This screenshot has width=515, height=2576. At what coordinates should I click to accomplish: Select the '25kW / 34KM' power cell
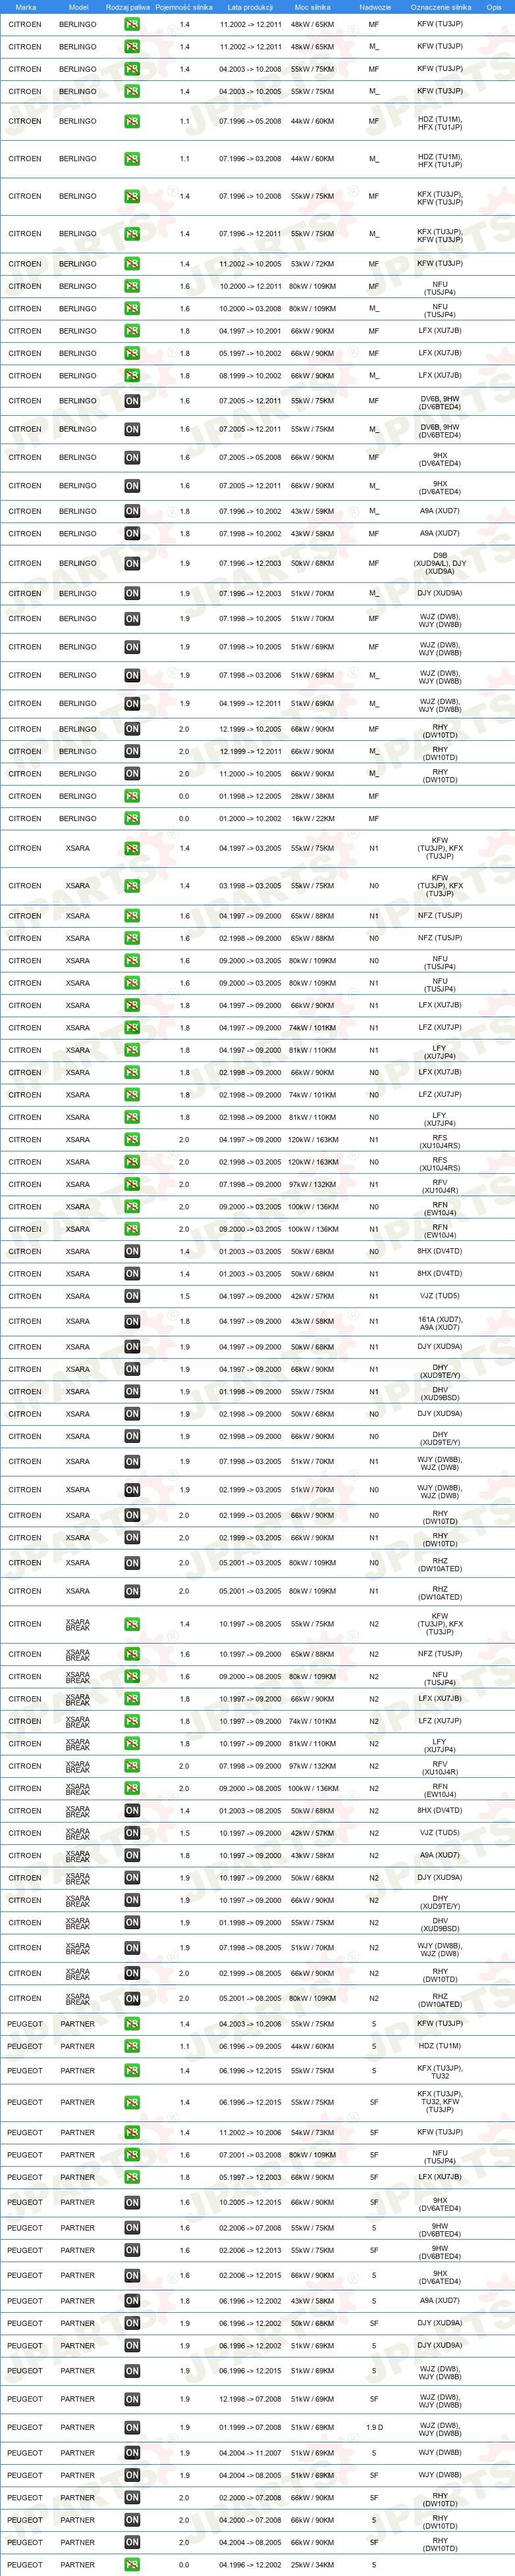click(x=313, y=2565)
